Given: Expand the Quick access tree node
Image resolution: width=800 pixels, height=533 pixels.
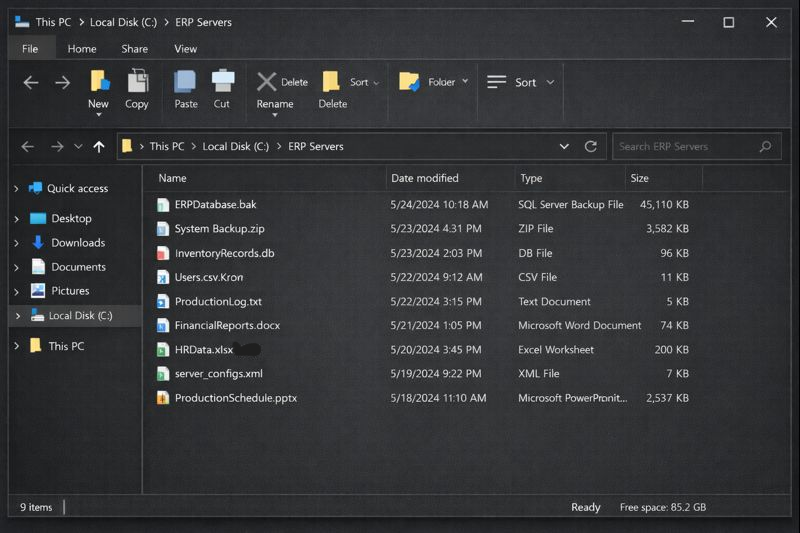Looking at the screenshot, I should 17,189.
